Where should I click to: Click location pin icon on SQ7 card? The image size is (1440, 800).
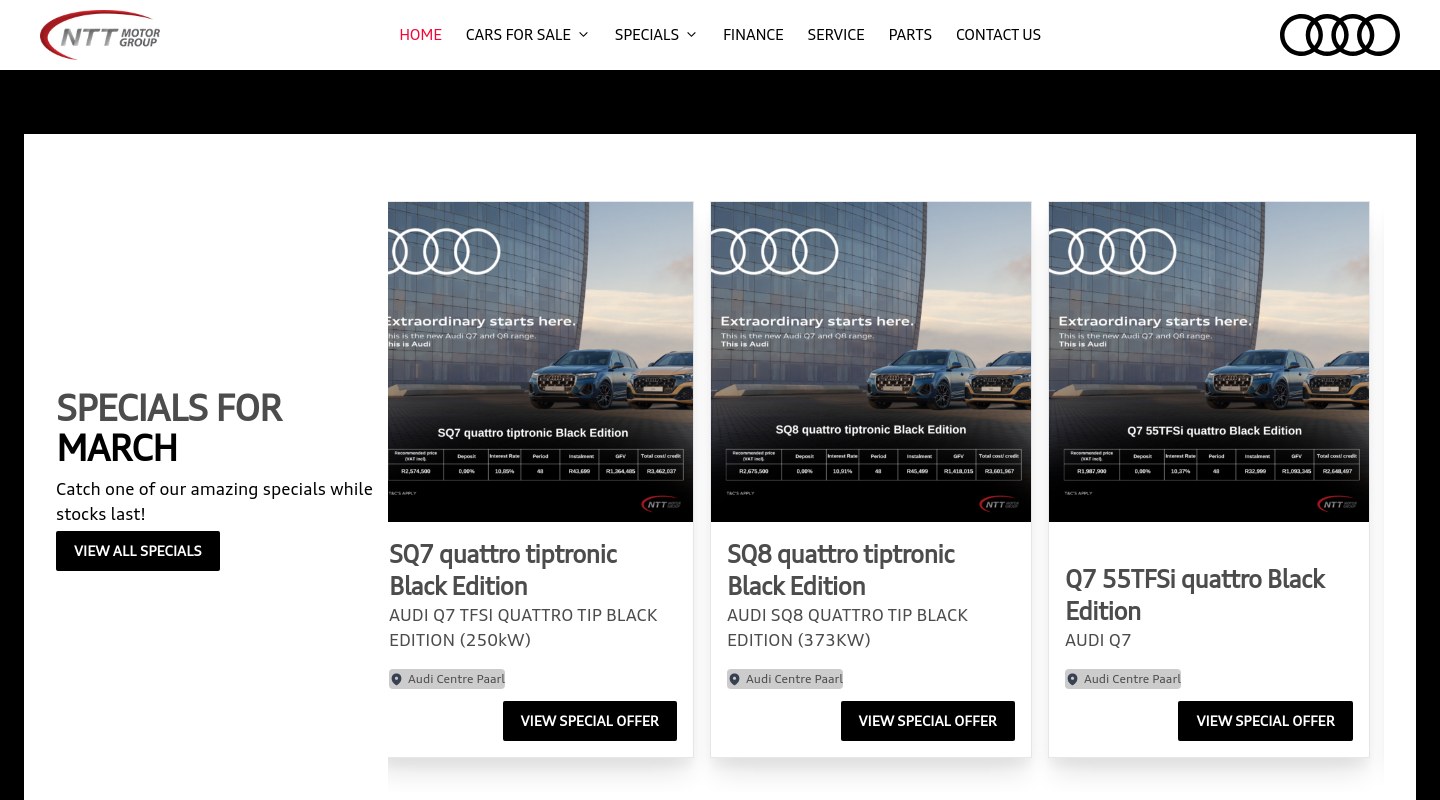click(396, 679)
